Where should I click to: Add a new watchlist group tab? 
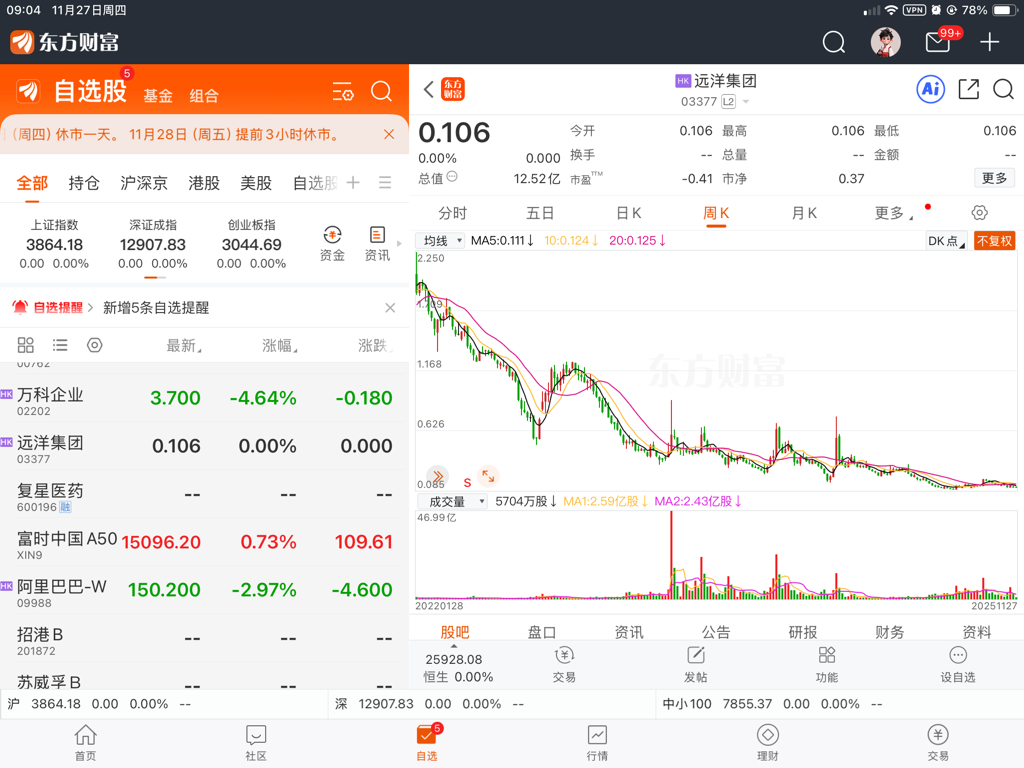pos(353,182)
